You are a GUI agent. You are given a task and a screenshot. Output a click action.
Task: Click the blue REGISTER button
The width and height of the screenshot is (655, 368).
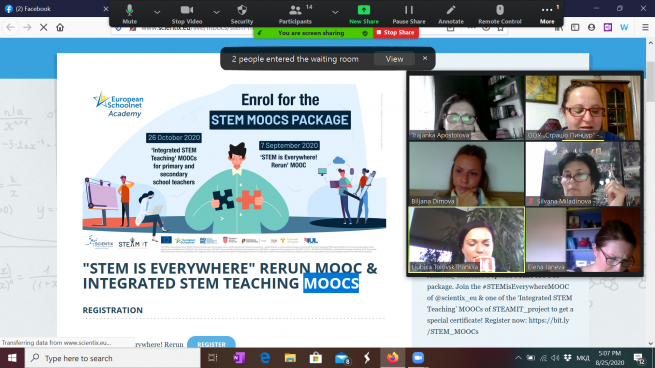click(211, 343)
